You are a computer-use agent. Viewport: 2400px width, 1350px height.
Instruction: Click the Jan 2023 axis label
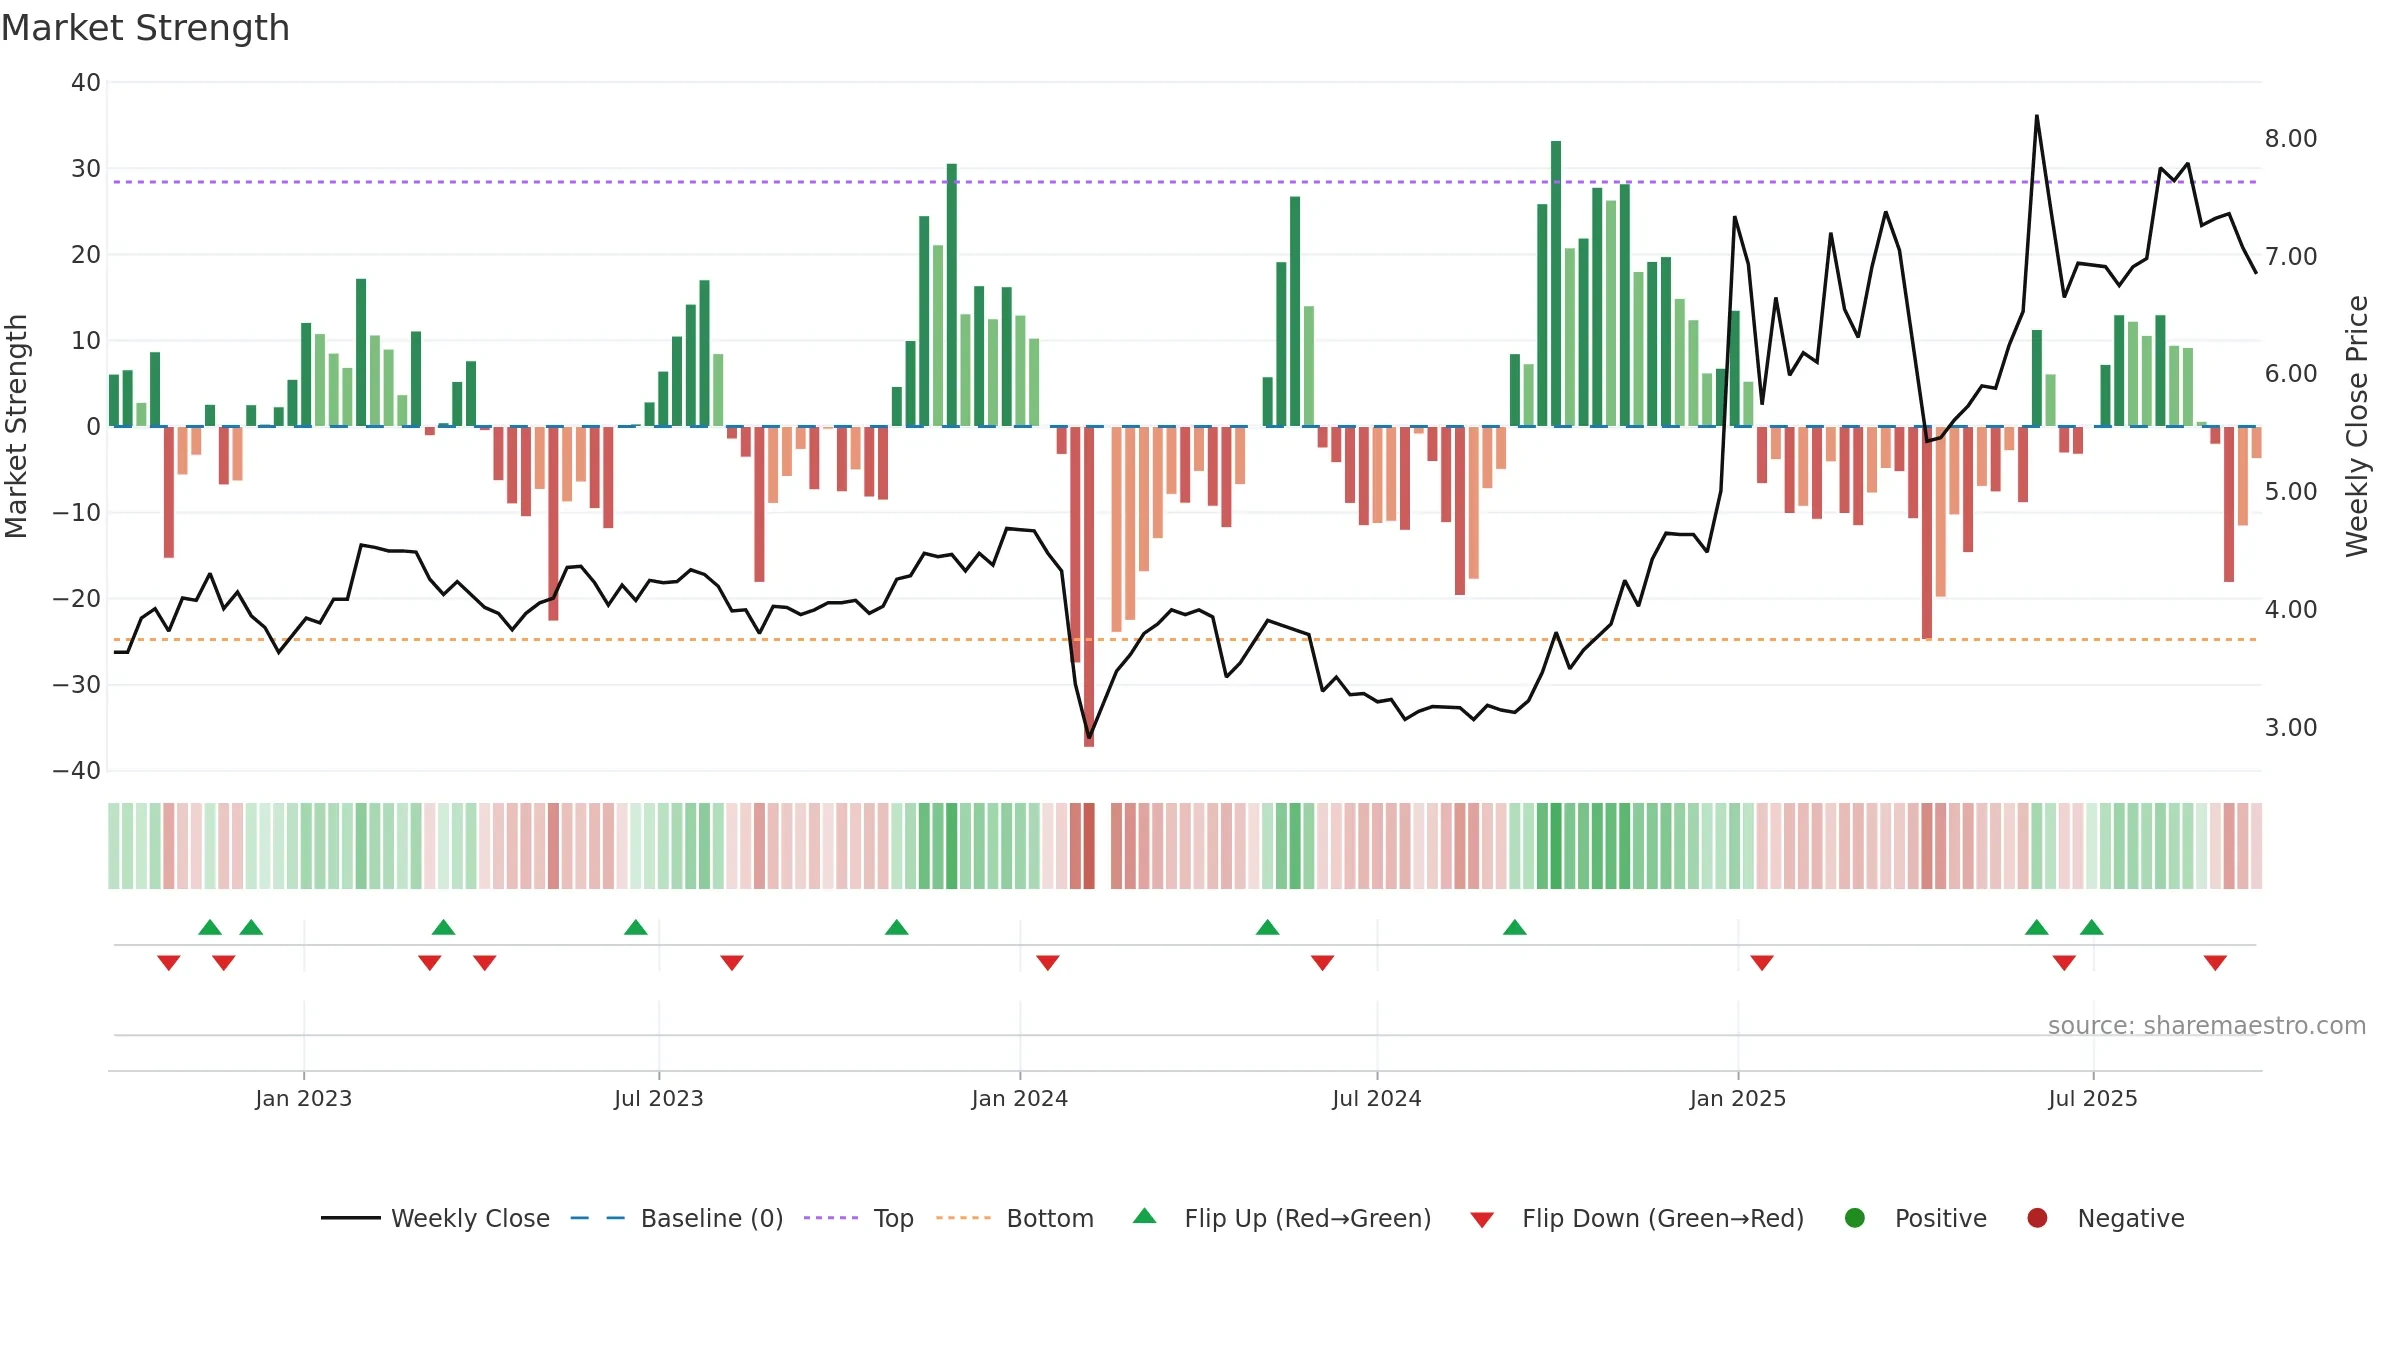[303, 1098]
